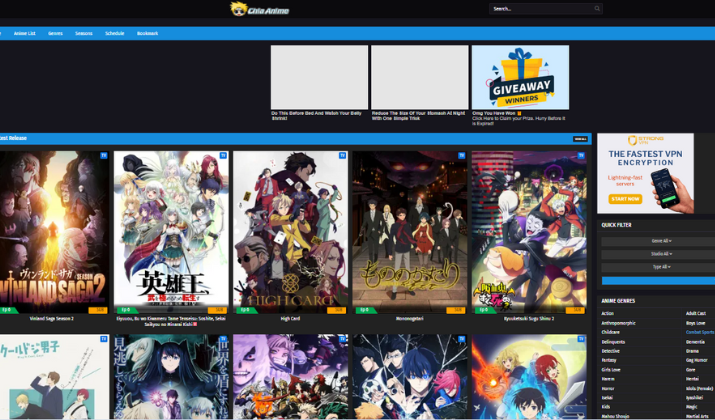Click the StrongVPN shield logo in ad
The height and width of the screenshot is (420, 715).
click(632, 140)
